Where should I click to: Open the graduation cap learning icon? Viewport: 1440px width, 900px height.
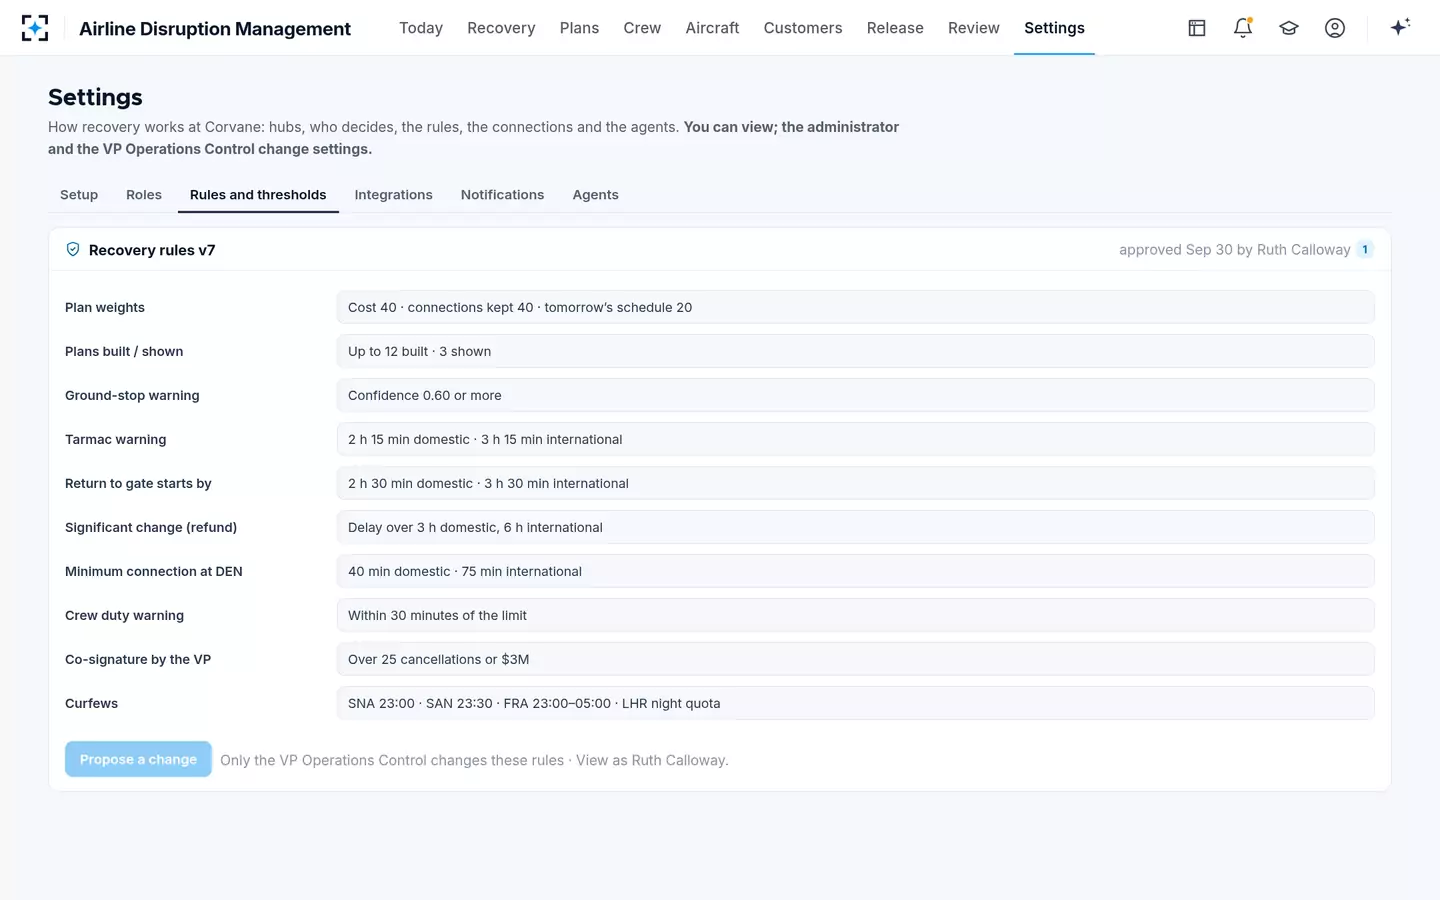click(1289, 28)
